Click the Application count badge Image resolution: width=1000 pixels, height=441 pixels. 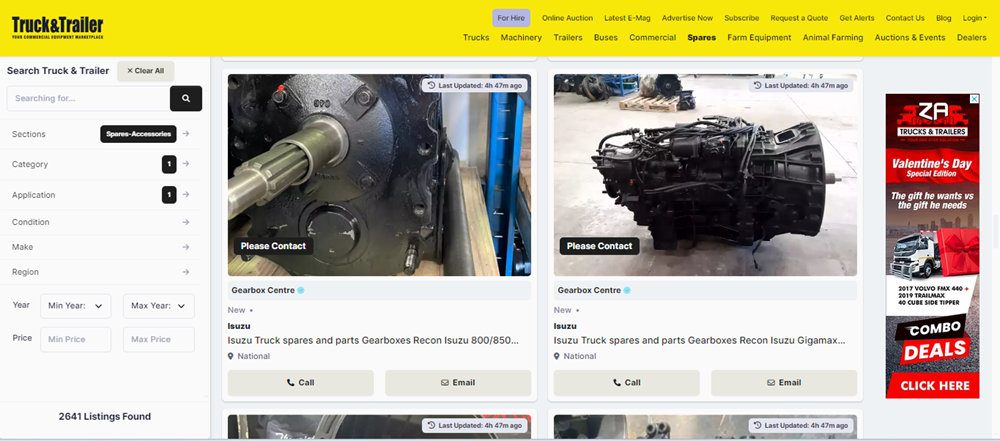coord(169,195)
